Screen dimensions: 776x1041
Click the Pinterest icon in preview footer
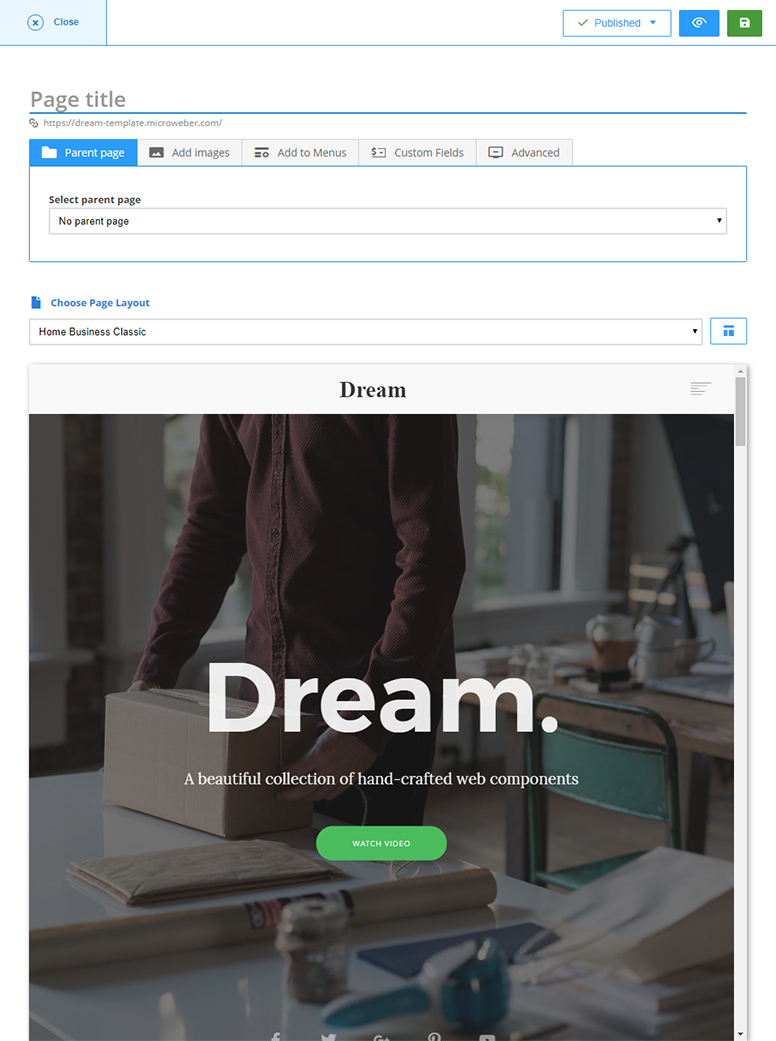(x=434, y=1036)
